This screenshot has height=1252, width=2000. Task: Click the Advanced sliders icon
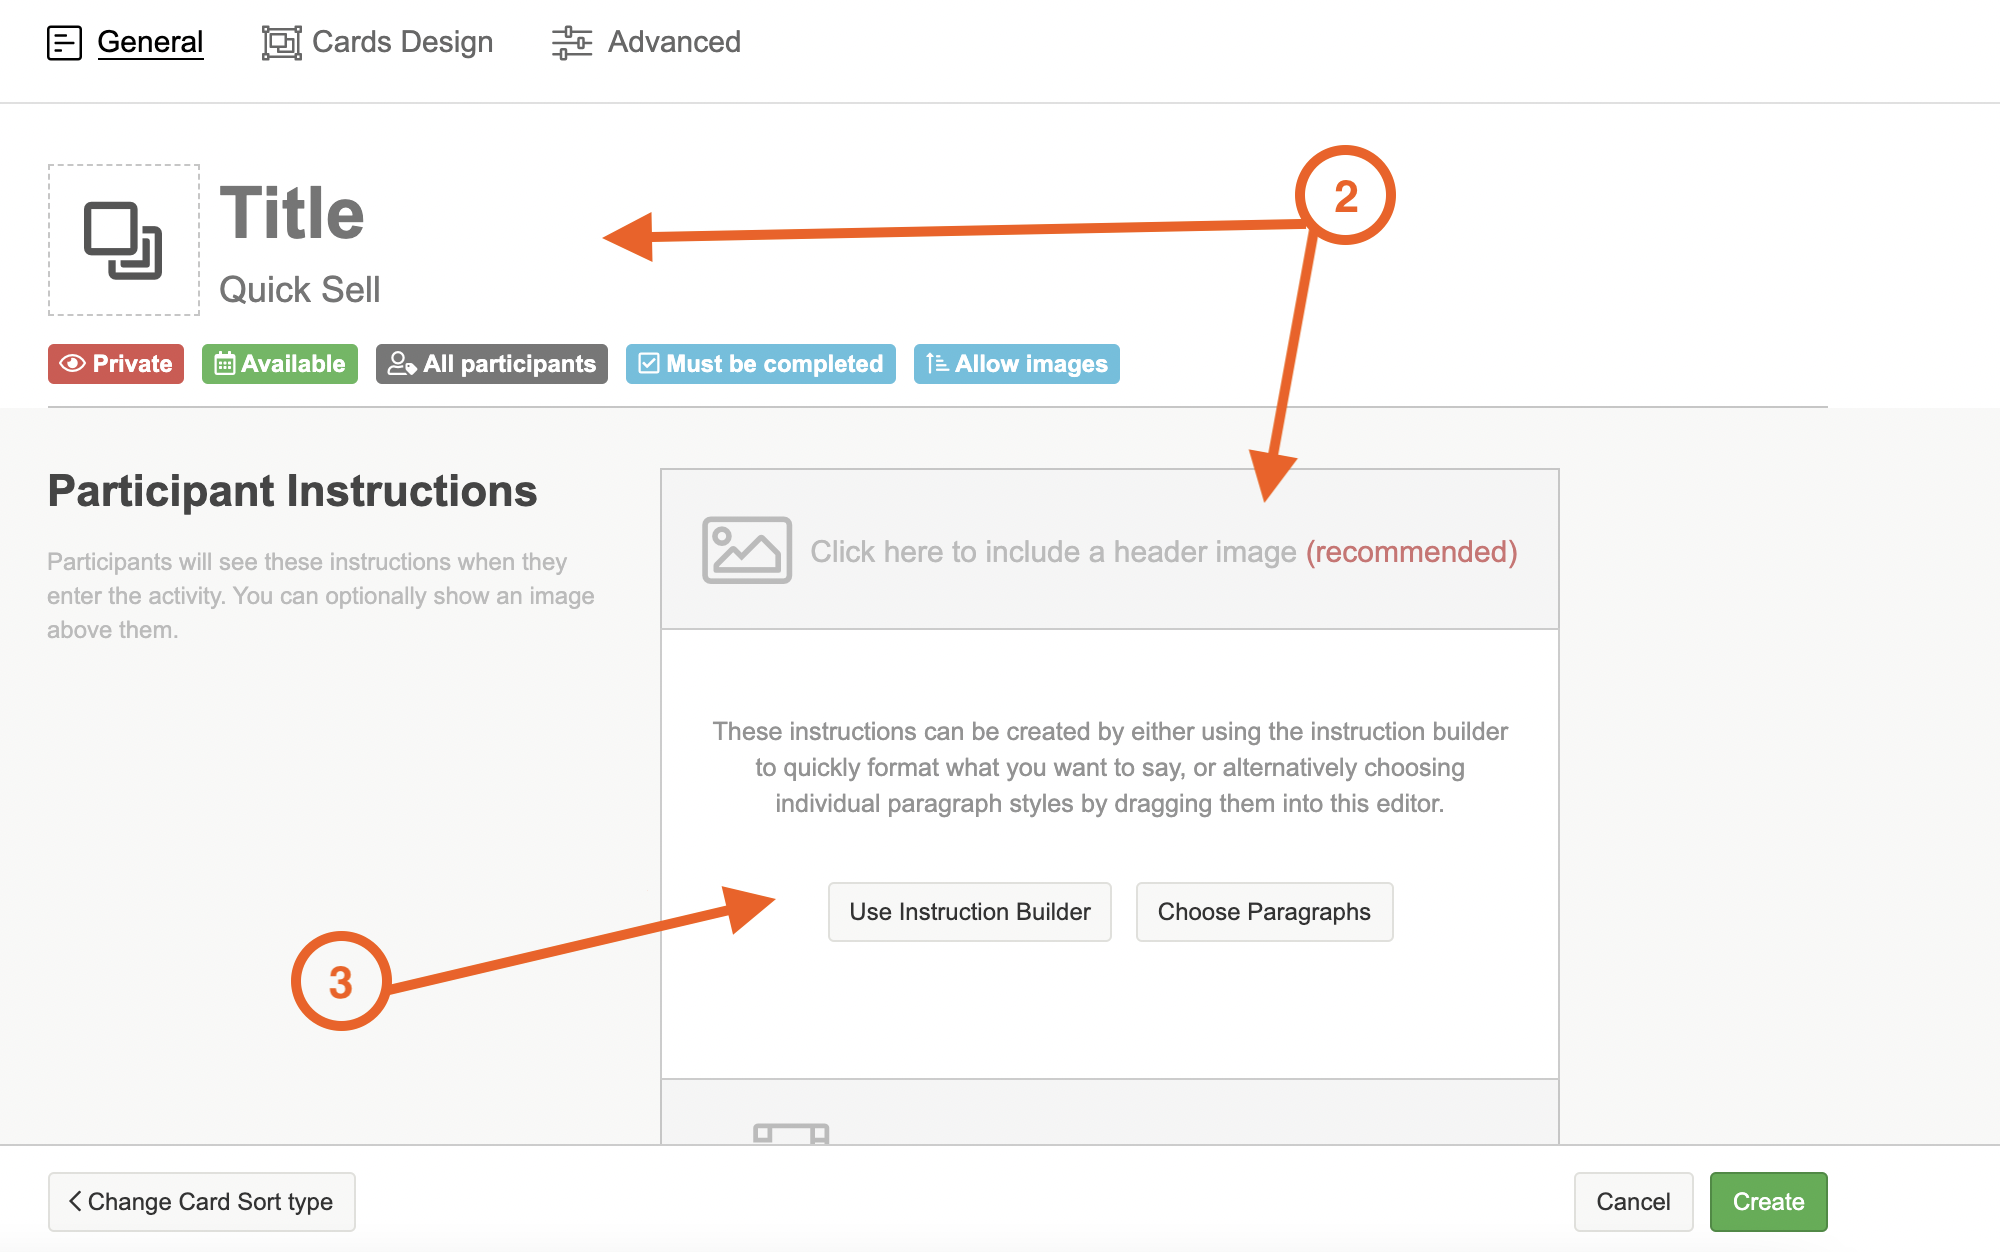click(571, 43)
